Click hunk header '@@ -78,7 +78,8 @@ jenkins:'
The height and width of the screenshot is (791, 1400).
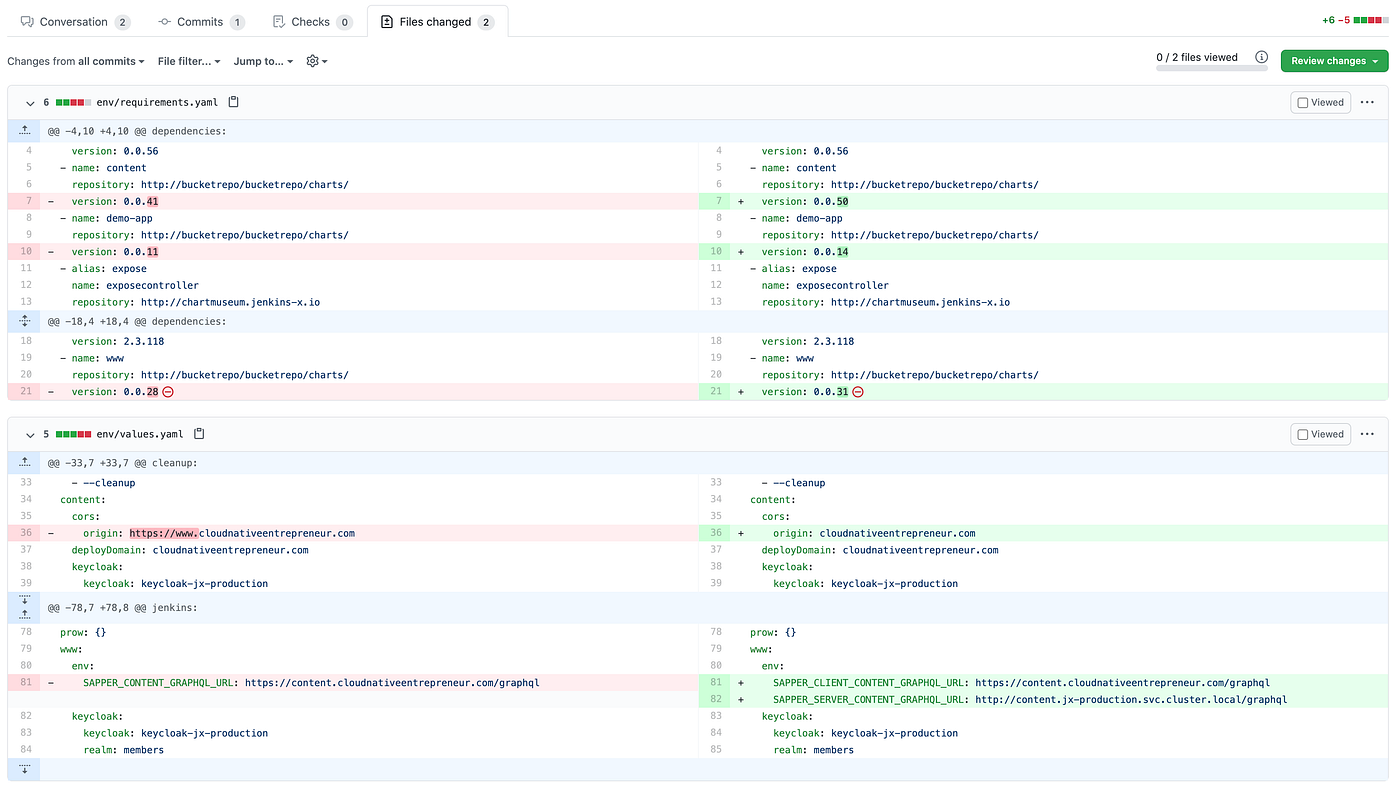[122, 607]
